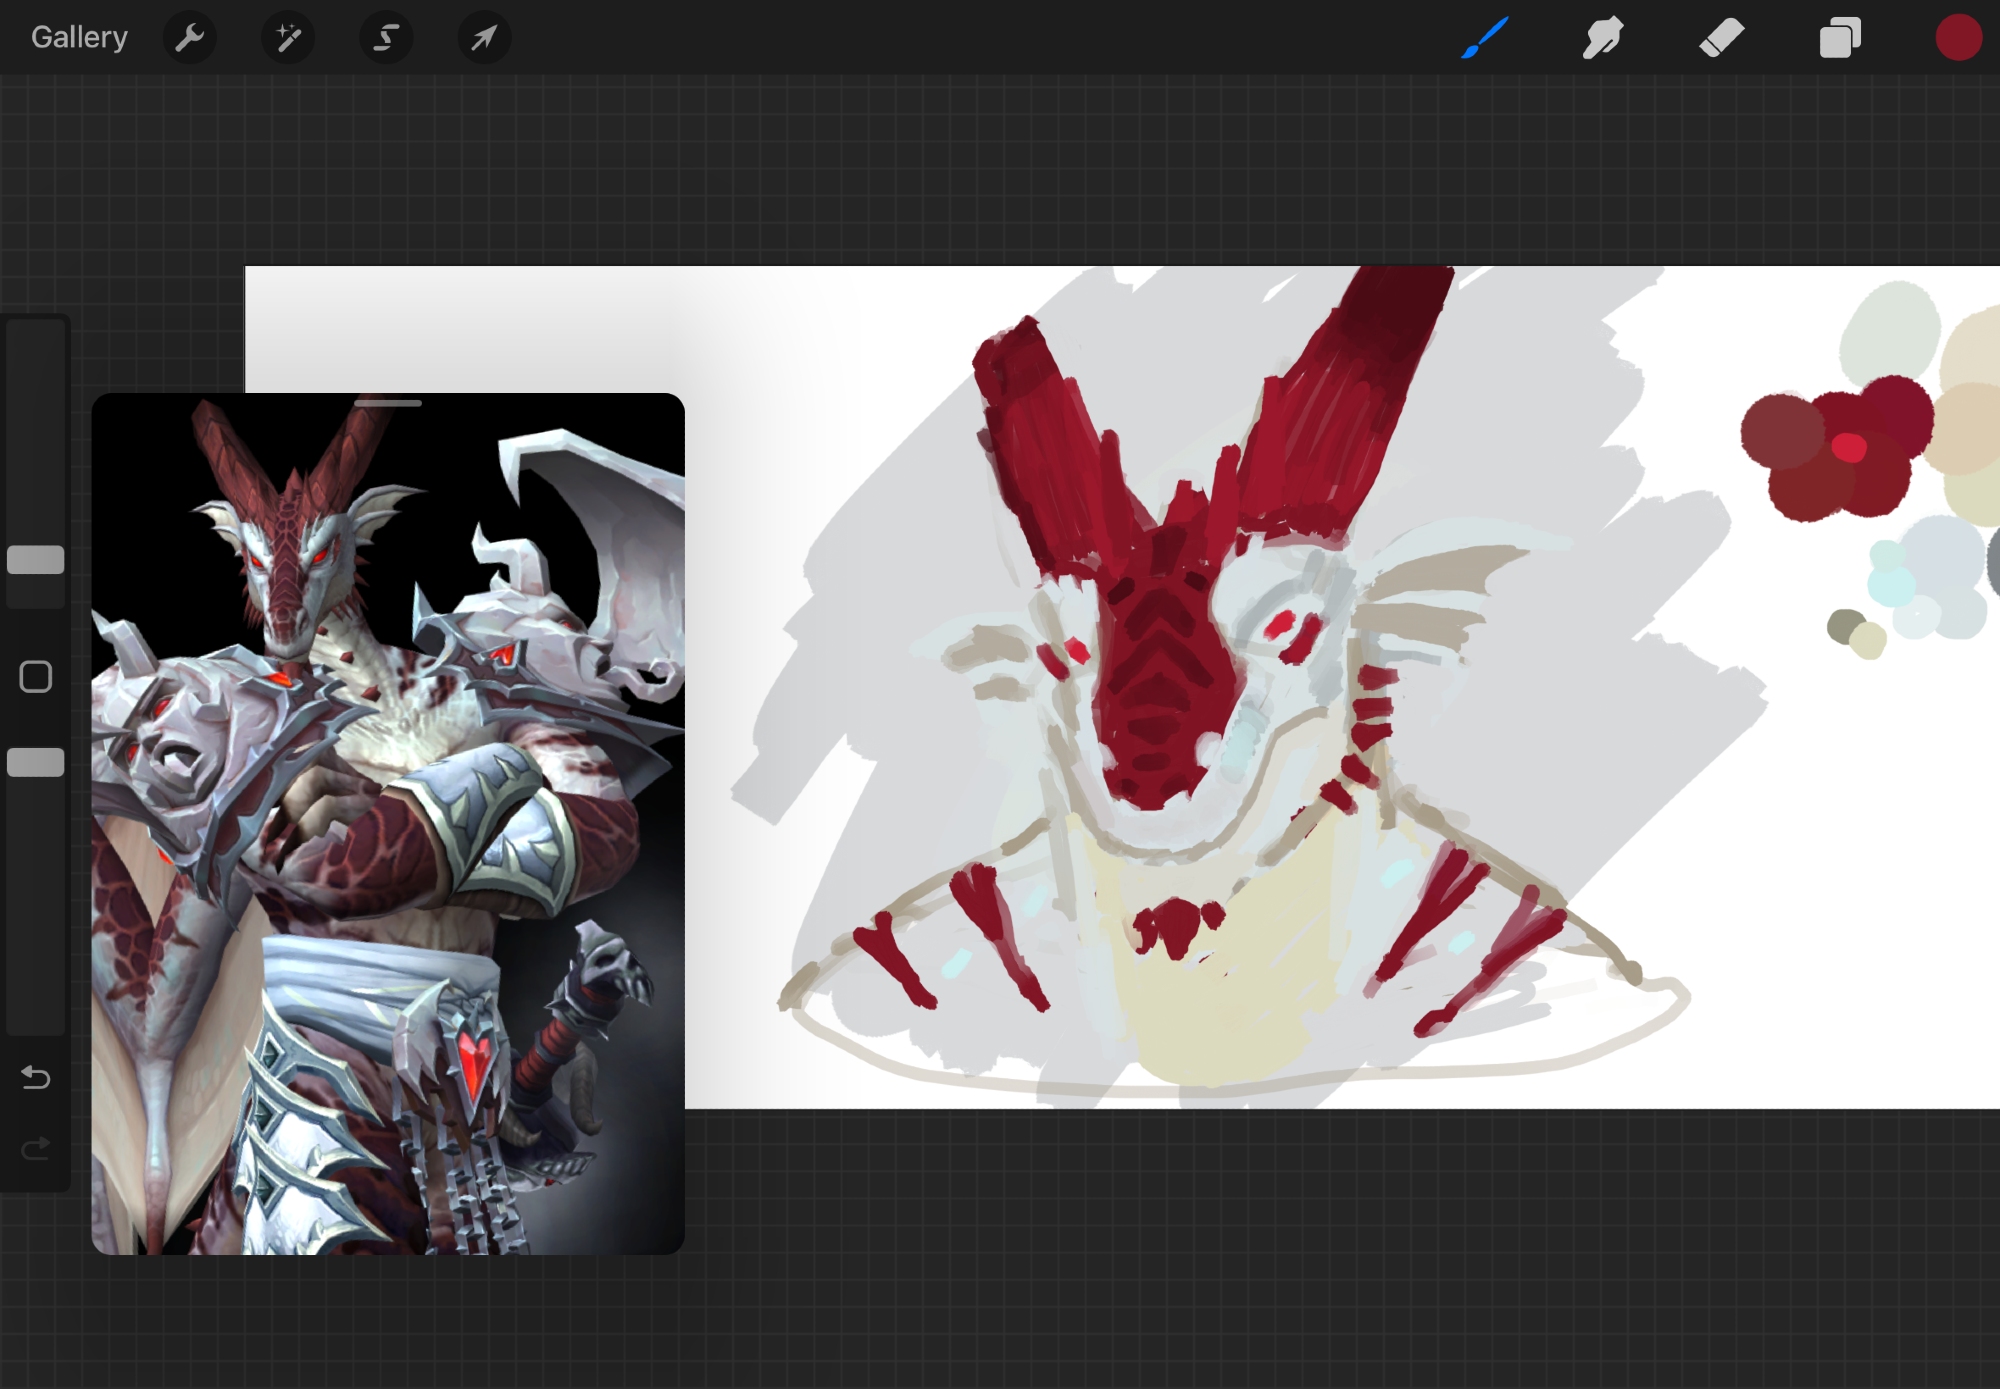Click the brush size slider handle
2000x1389 pixels.
click(36, 560)
